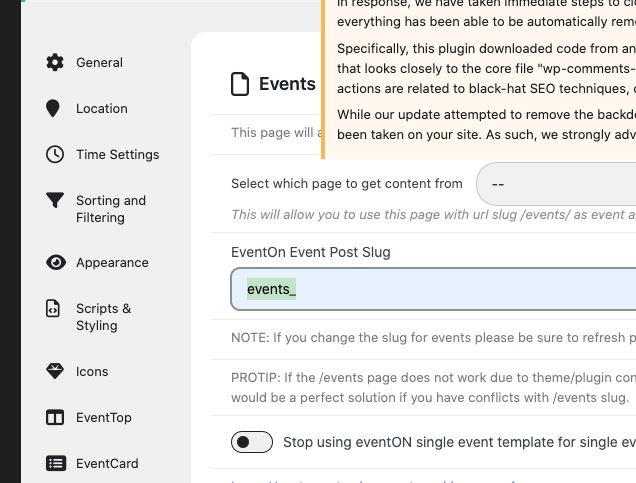Click the General gear icon

click(55, 62)
